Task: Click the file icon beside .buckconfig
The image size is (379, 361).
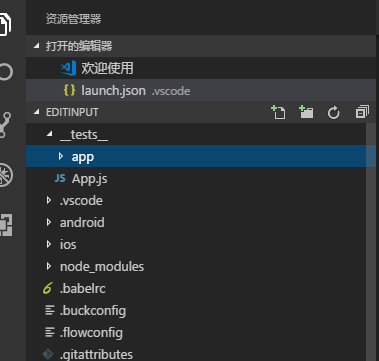Action: [50, 311]
